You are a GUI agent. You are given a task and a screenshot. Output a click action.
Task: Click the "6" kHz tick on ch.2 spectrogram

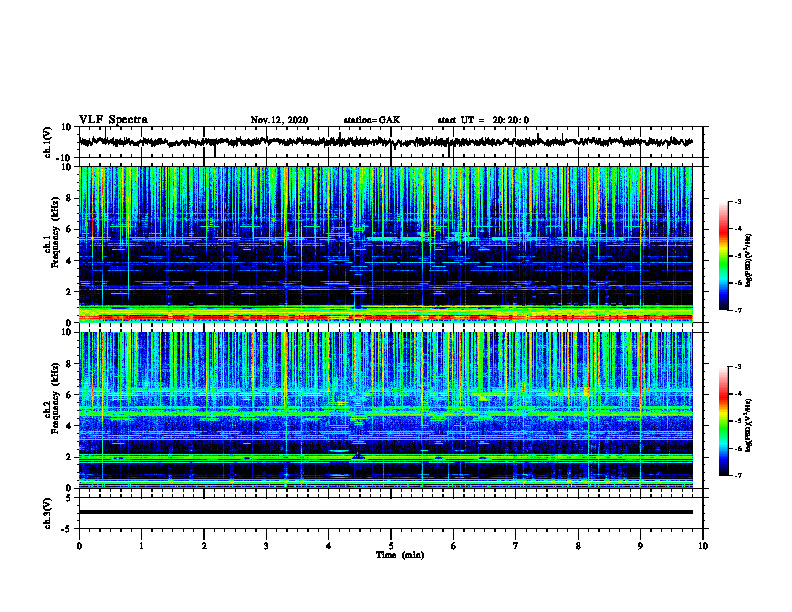pos(69,395)
